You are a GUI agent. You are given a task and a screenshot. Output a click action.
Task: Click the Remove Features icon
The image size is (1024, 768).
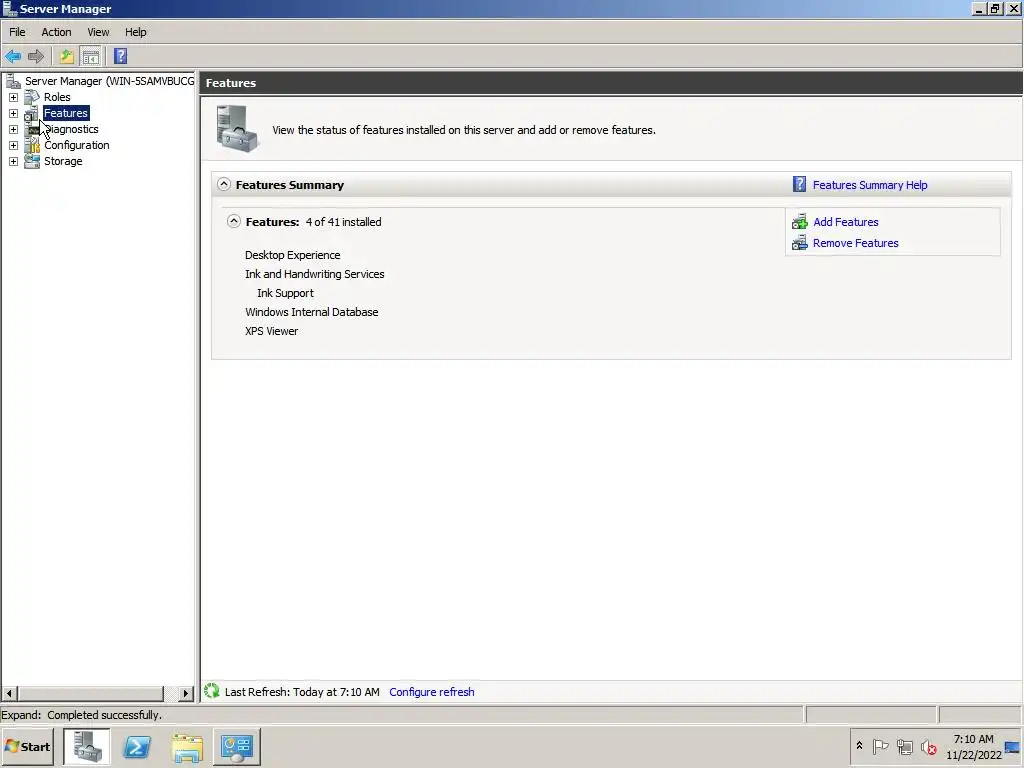pyautogui.click(x=799, y=243)
